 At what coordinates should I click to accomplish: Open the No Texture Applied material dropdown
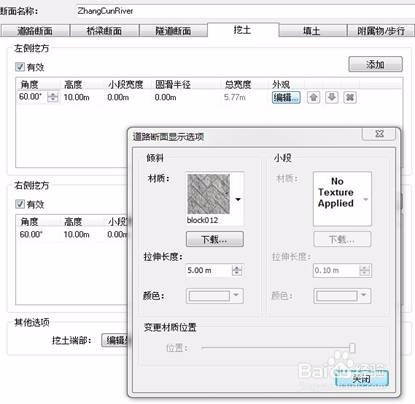click(366, 199)
